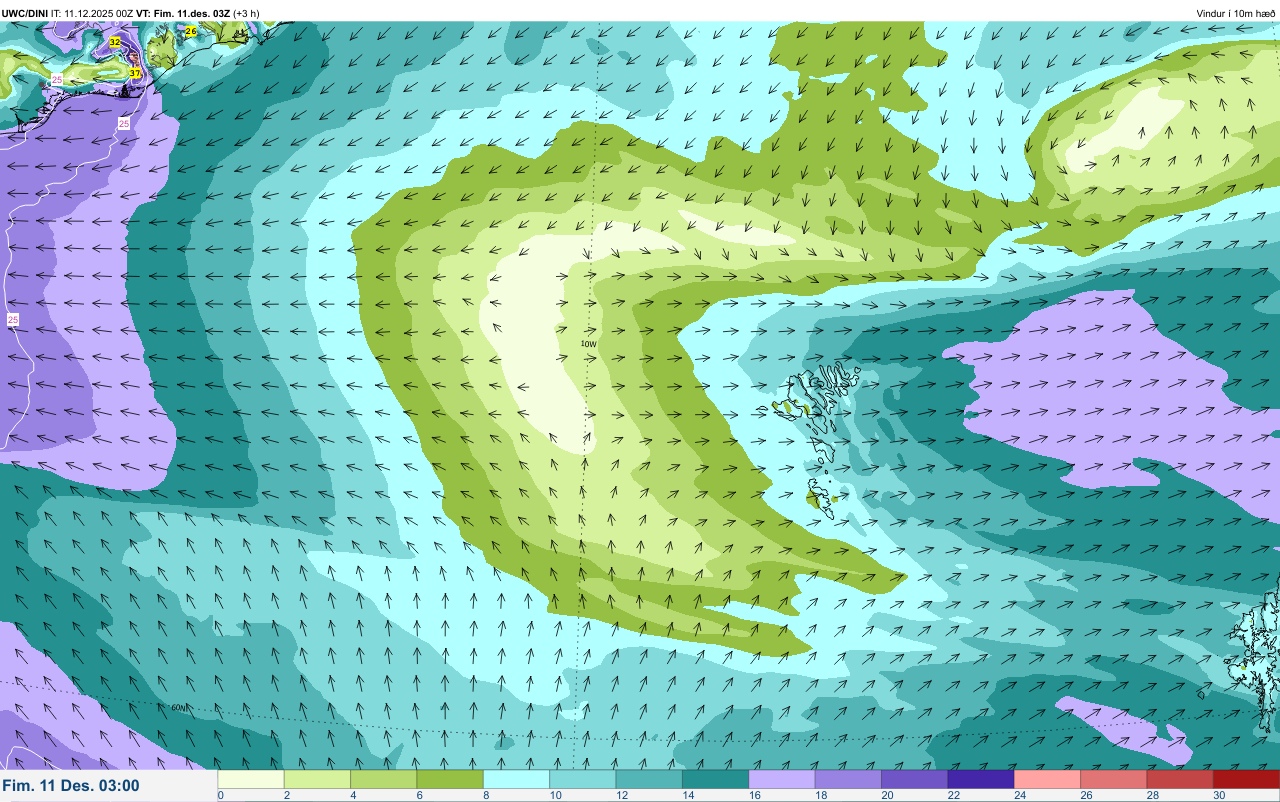Click the 16–18 lavender legend swatch
This screenshot has height=802, width=1280.
(x=782, y=779)
